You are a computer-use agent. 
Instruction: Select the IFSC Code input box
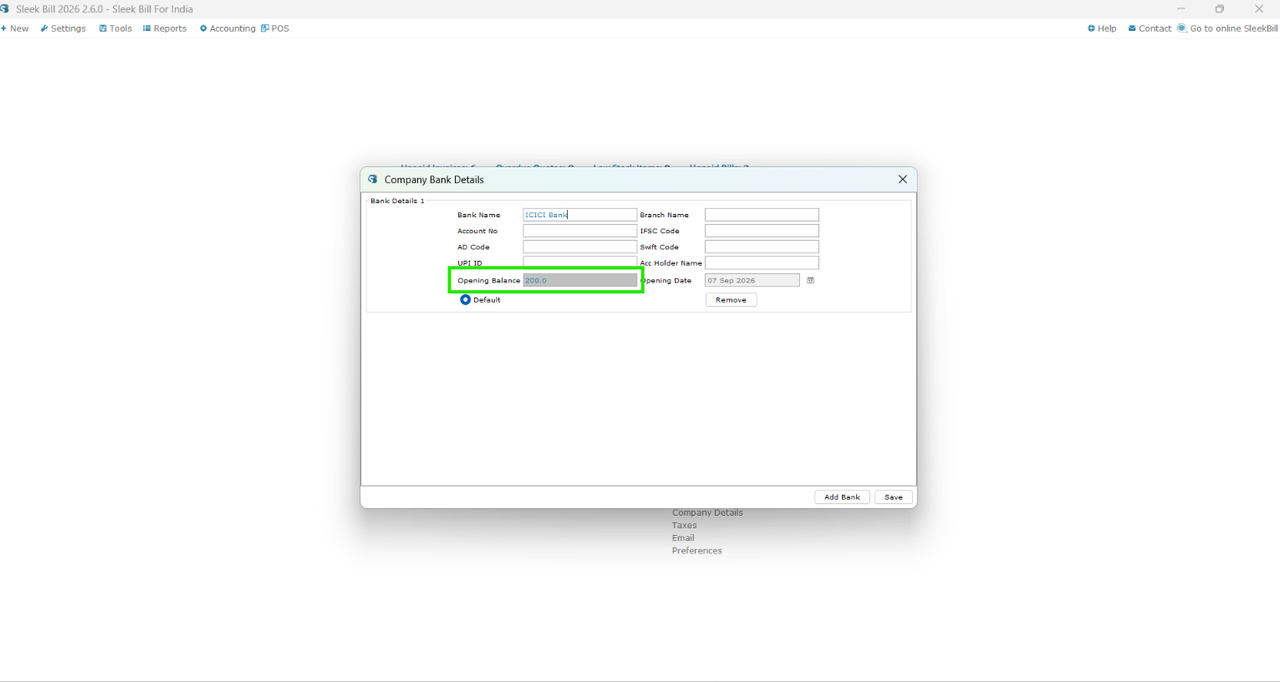(x=762, y=231)
